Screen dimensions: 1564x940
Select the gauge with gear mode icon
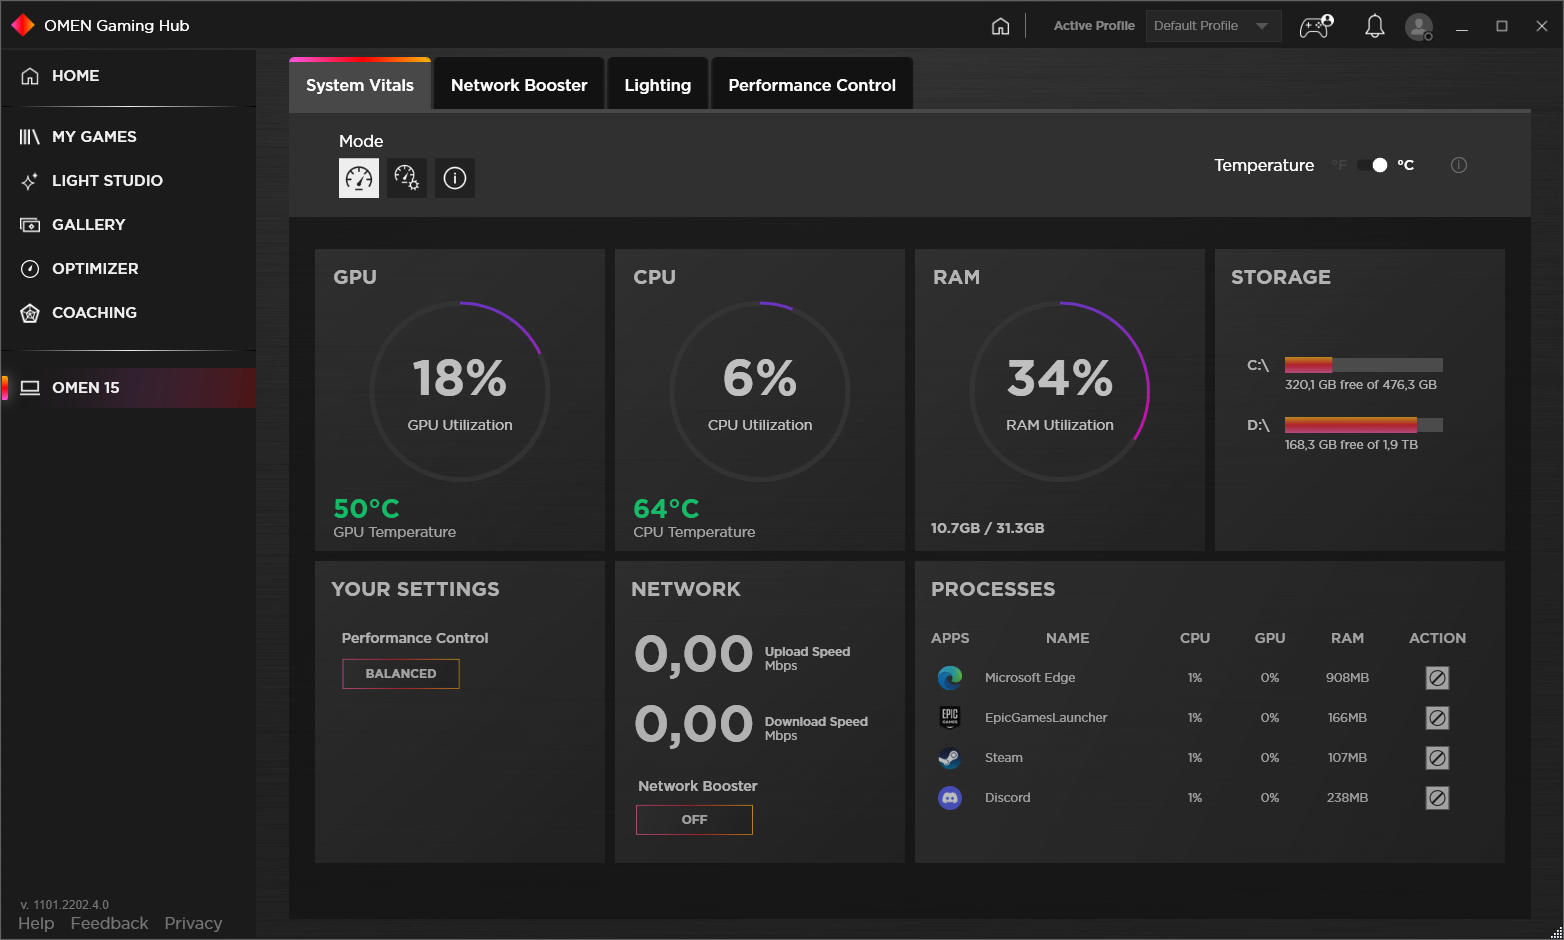[x=407, y=178]
